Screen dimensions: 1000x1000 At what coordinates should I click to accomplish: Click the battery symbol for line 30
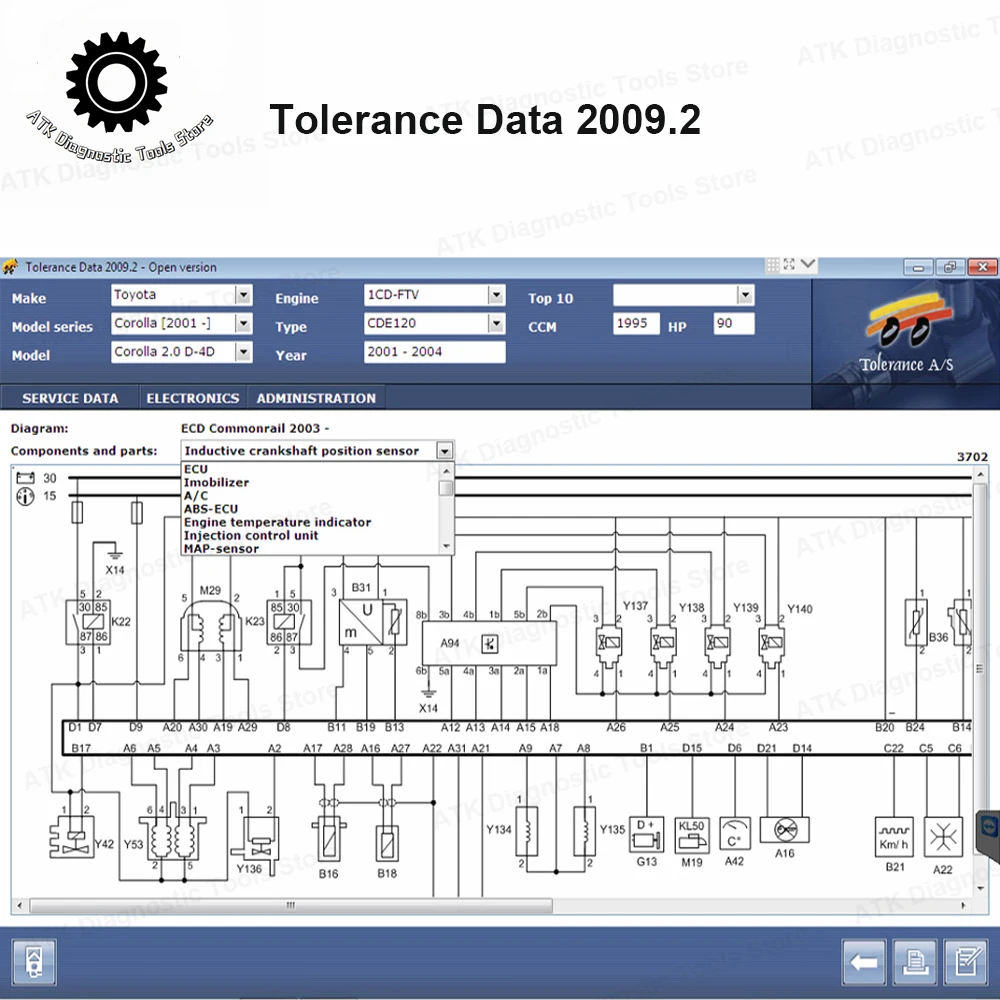click(x=26, y=478)
